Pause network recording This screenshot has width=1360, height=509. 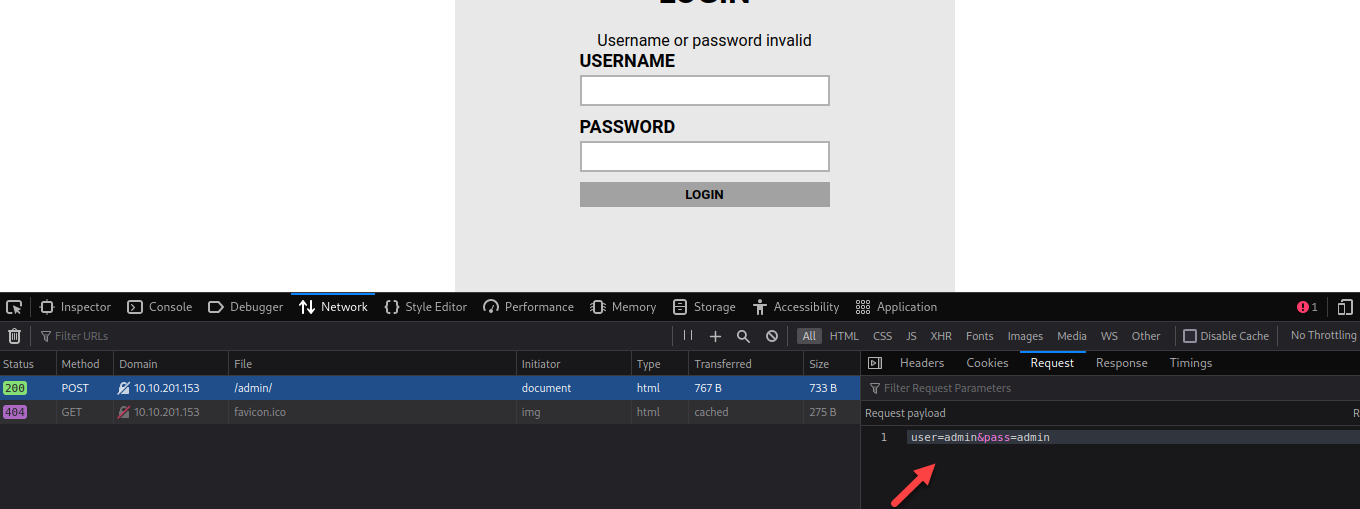tap(688, 336)
